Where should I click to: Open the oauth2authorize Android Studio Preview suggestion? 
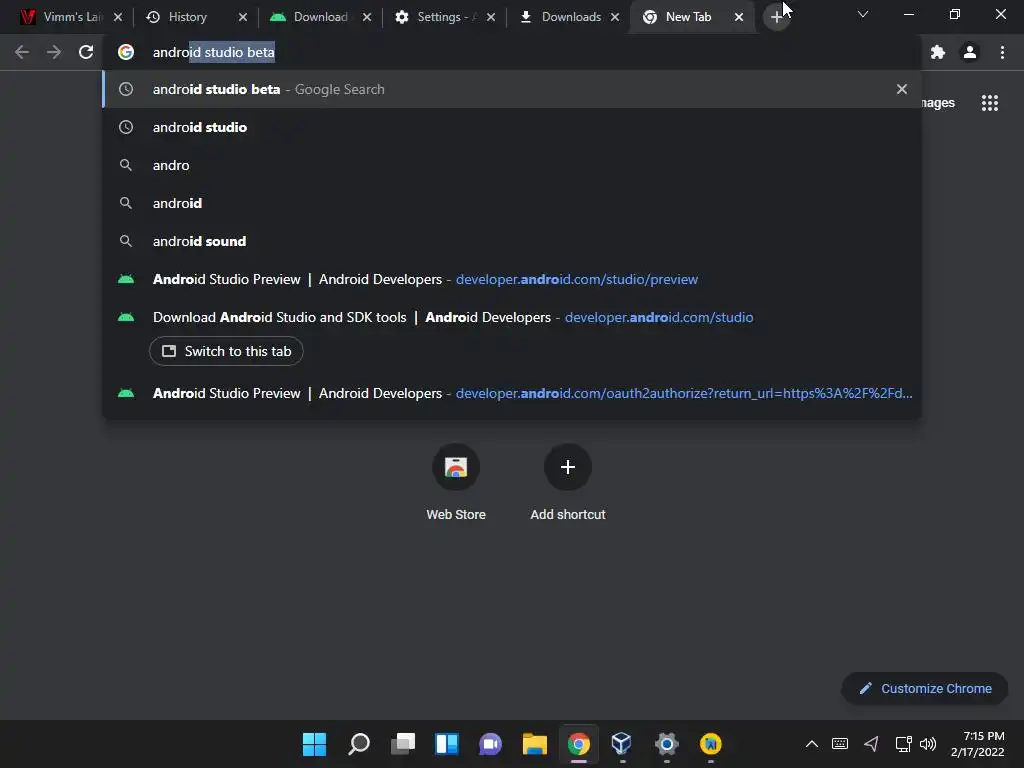coord(512,393)
